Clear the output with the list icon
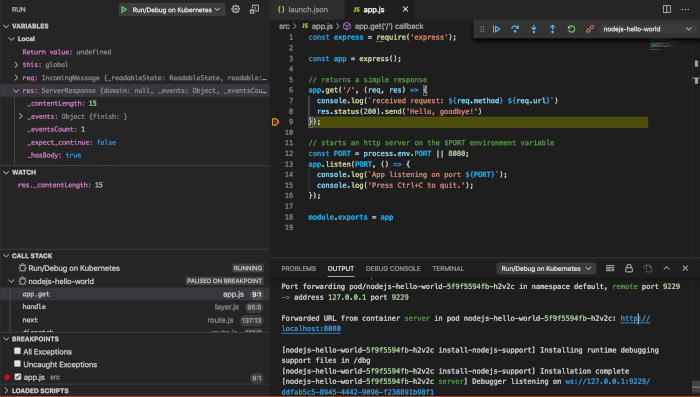This screenshot has width=700, height=397. point(610,268)
